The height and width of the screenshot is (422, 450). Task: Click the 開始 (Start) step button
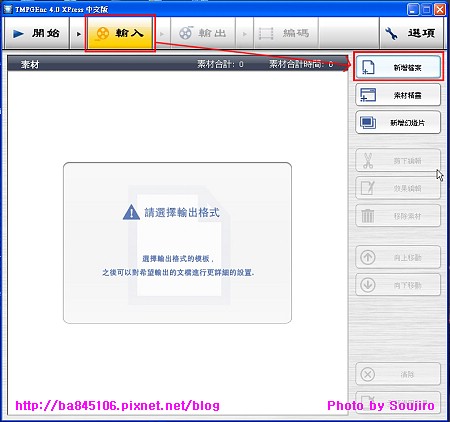[36, 33]
